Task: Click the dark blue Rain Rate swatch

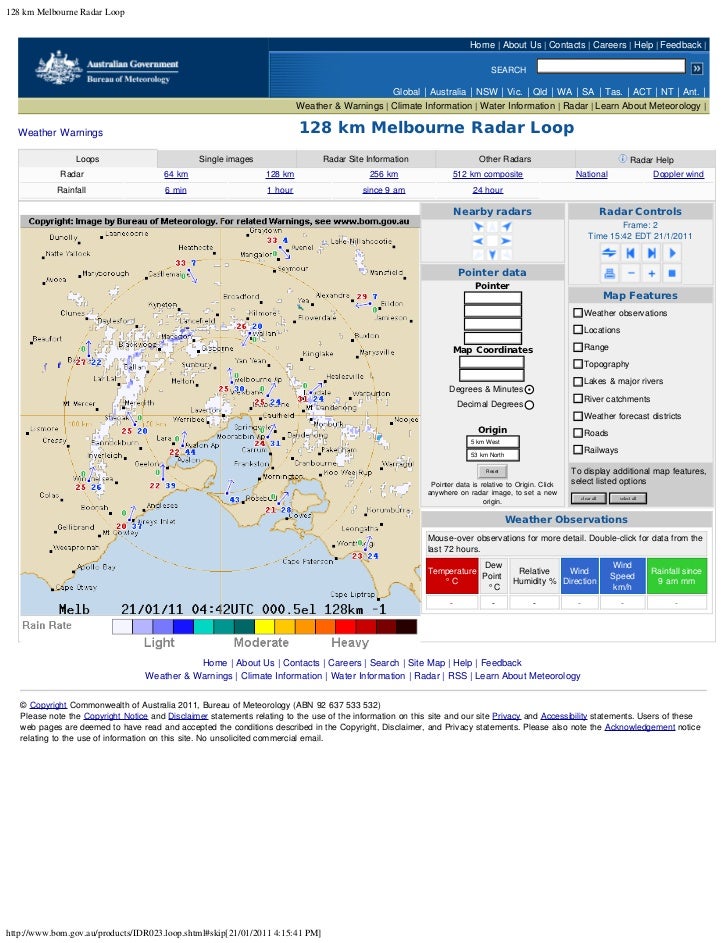Action: click(x=183, y=627)
